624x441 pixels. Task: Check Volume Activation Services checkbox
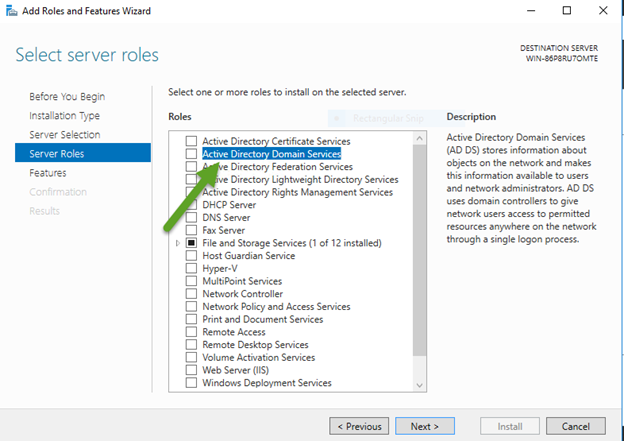click(x=191, y=357)
